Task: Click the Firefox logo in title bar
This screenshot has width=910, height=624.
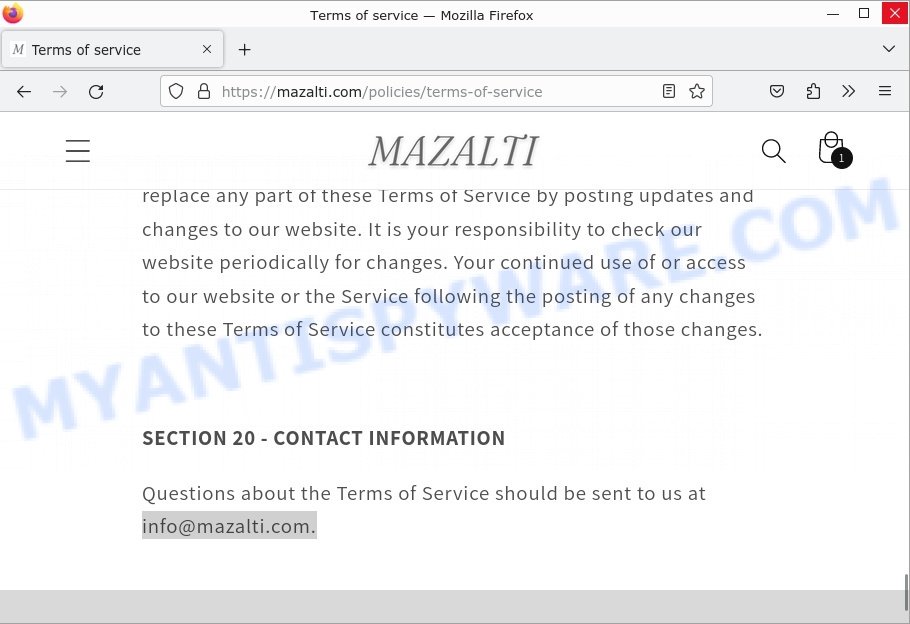Action: [x=13, y=13]
